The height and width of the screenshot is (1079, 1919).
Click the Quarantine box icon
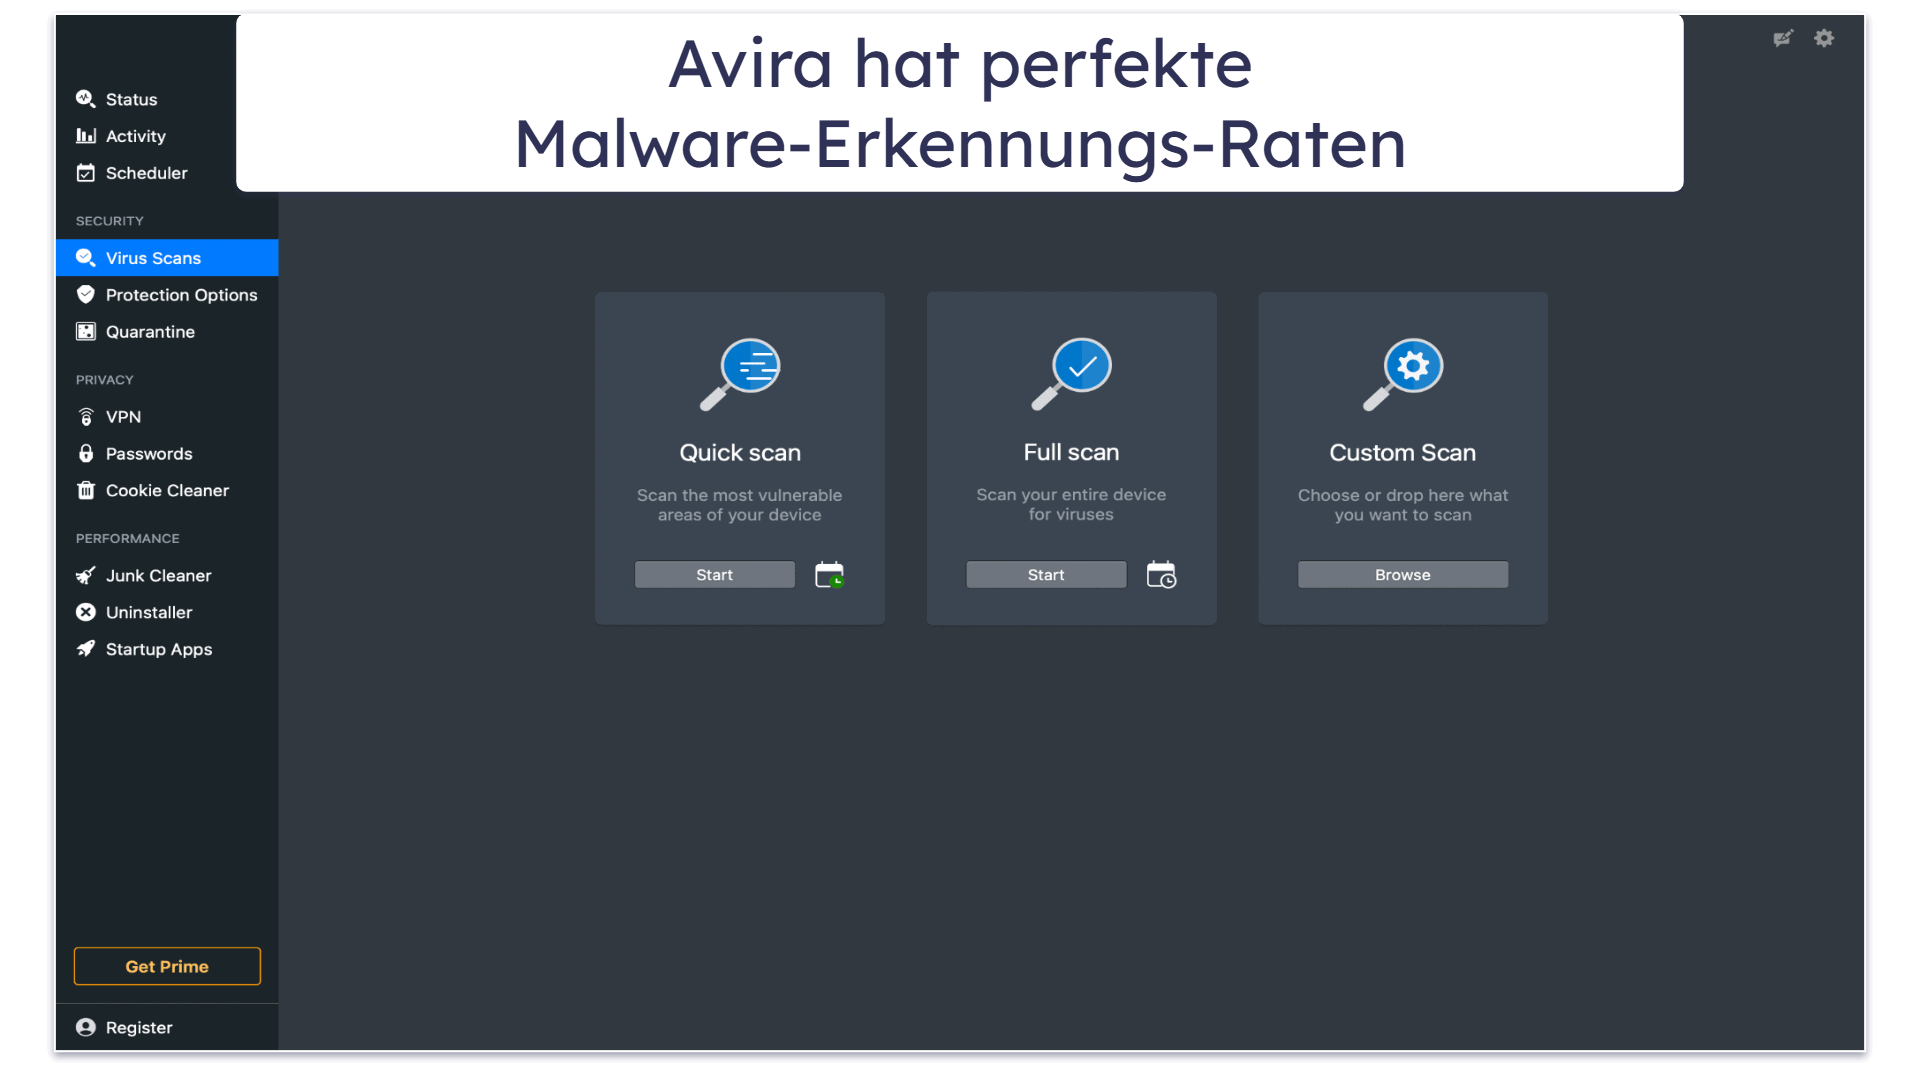point(86,332)
